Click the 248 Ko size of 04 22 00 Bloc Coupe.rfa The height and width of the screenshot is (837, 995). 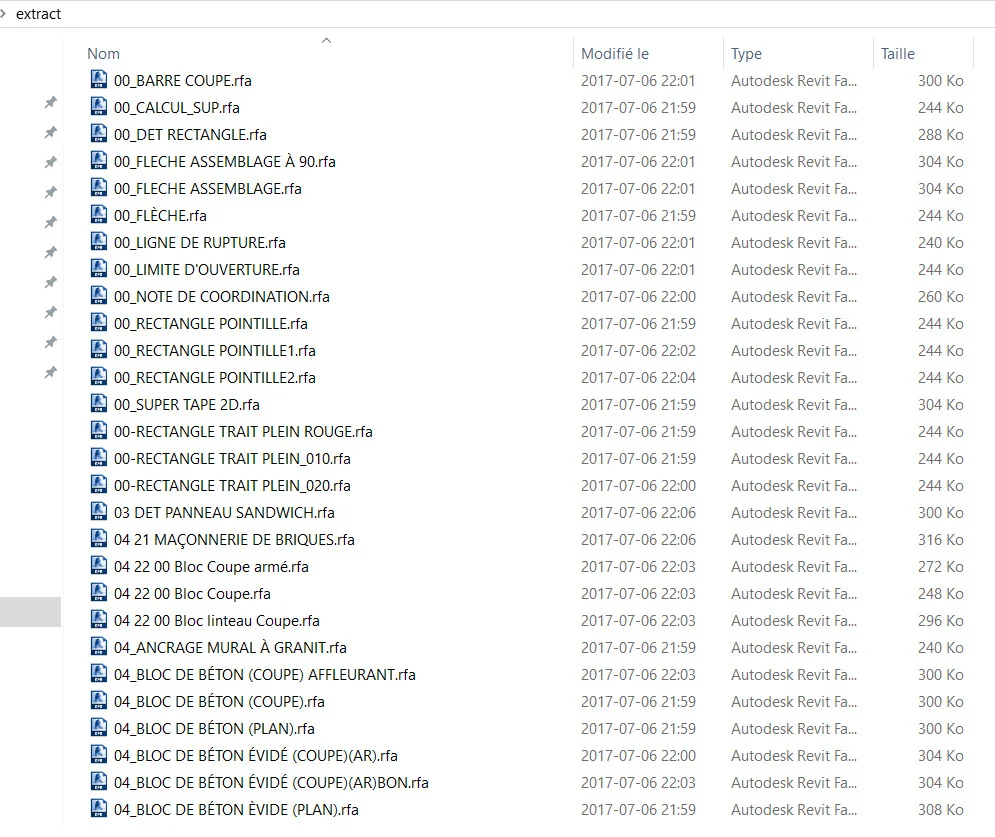pyautogui.click(x=940, y=593)
